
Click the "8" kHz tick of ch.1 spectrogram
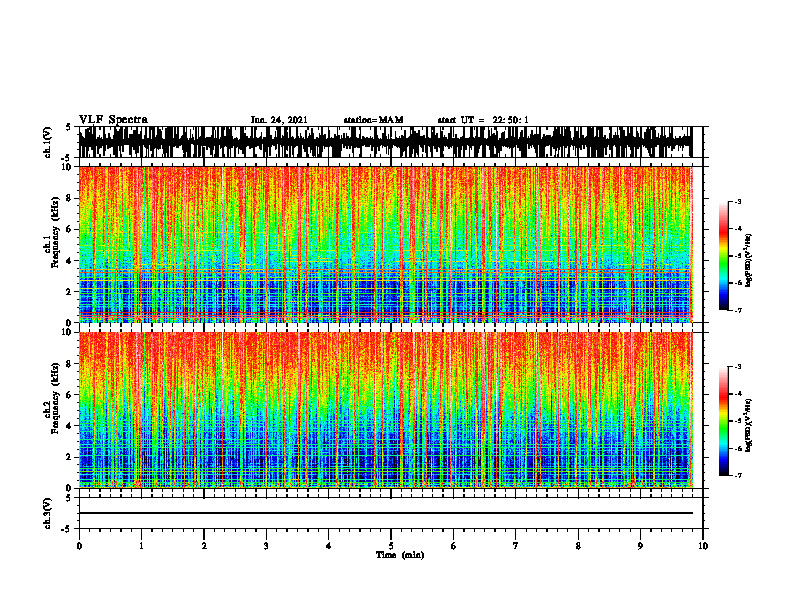click(x=70, y=198)
